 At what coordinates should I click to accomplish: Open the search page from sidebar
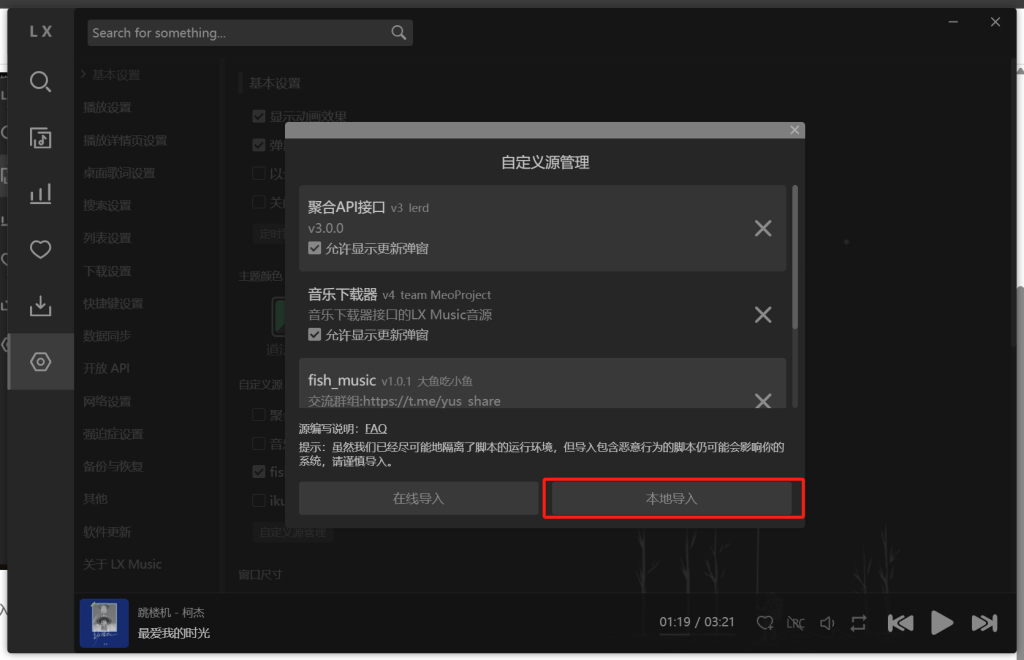pos(40,82)
